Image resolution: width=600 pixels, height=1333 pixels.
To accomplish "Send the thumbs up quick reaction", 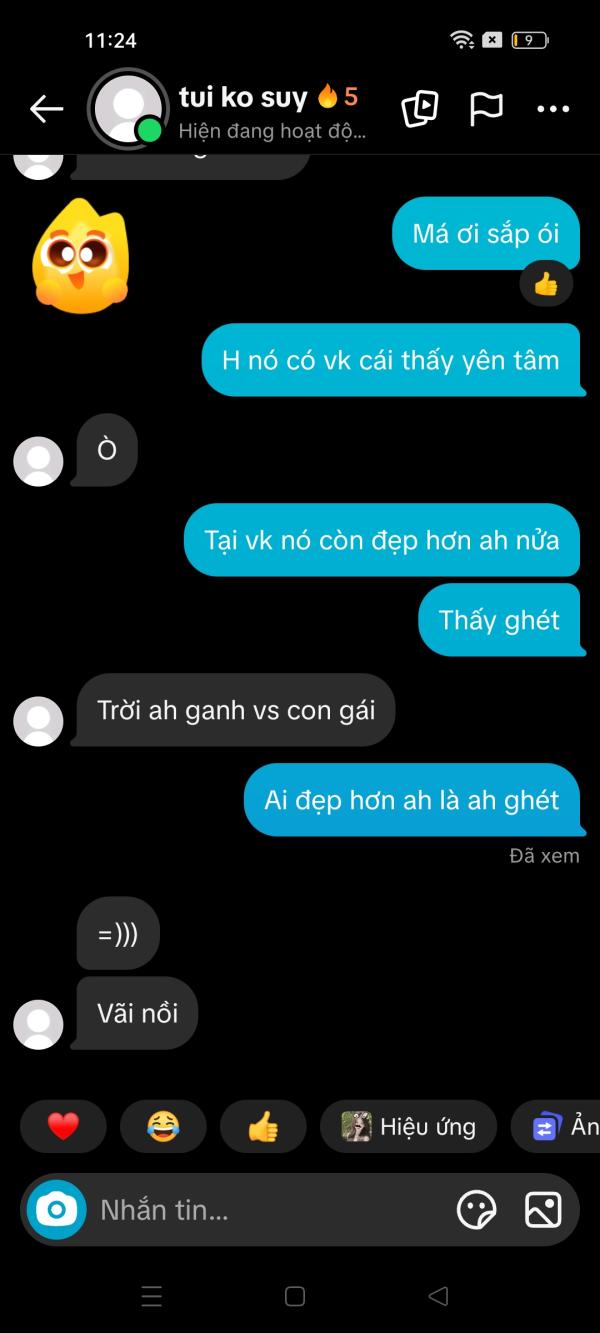I will tap(263, 1127).
